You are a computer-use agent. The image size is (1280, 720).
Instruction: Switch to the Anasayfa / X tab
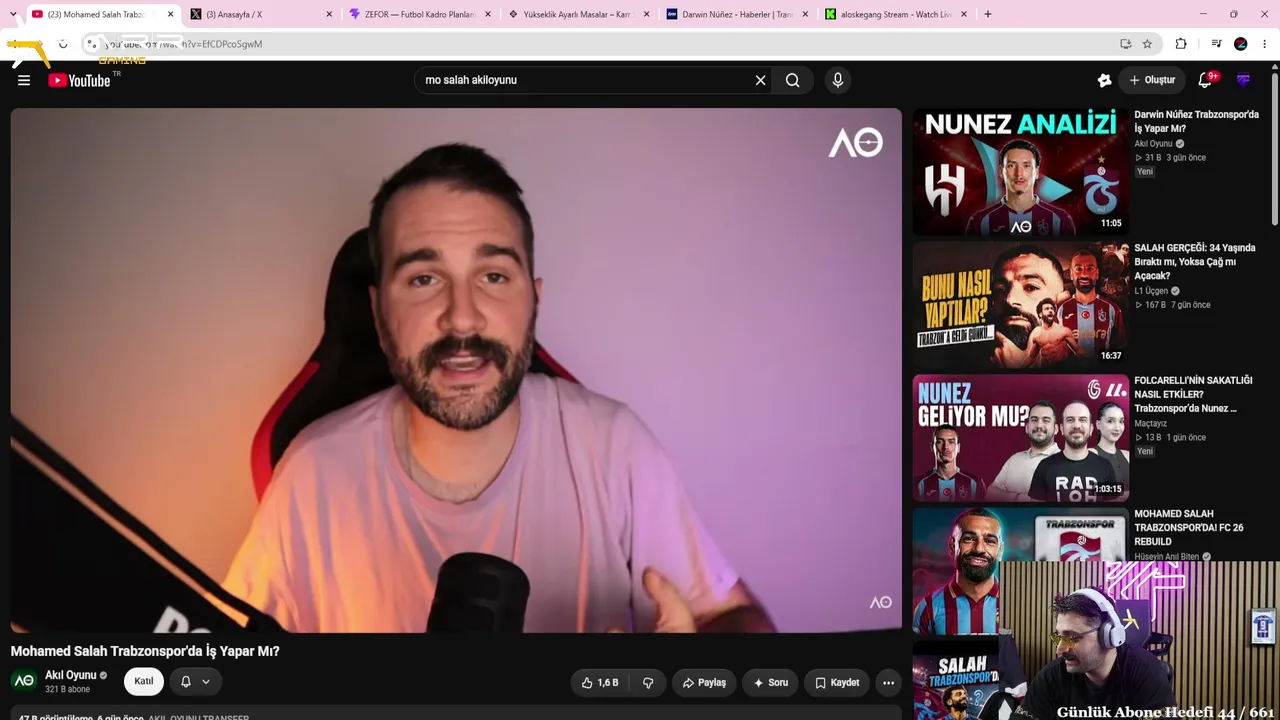[x=262, y=14]
